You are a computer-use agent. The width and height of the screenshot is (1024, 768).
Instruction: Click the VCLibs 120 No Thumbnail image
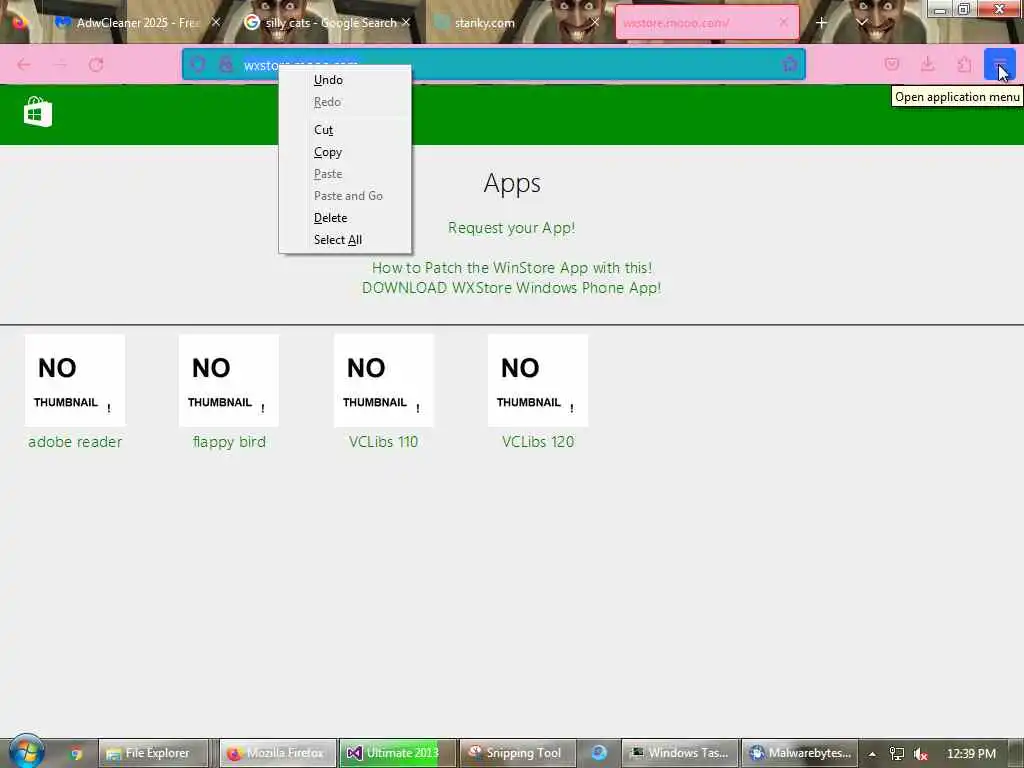tap(537, 381)
